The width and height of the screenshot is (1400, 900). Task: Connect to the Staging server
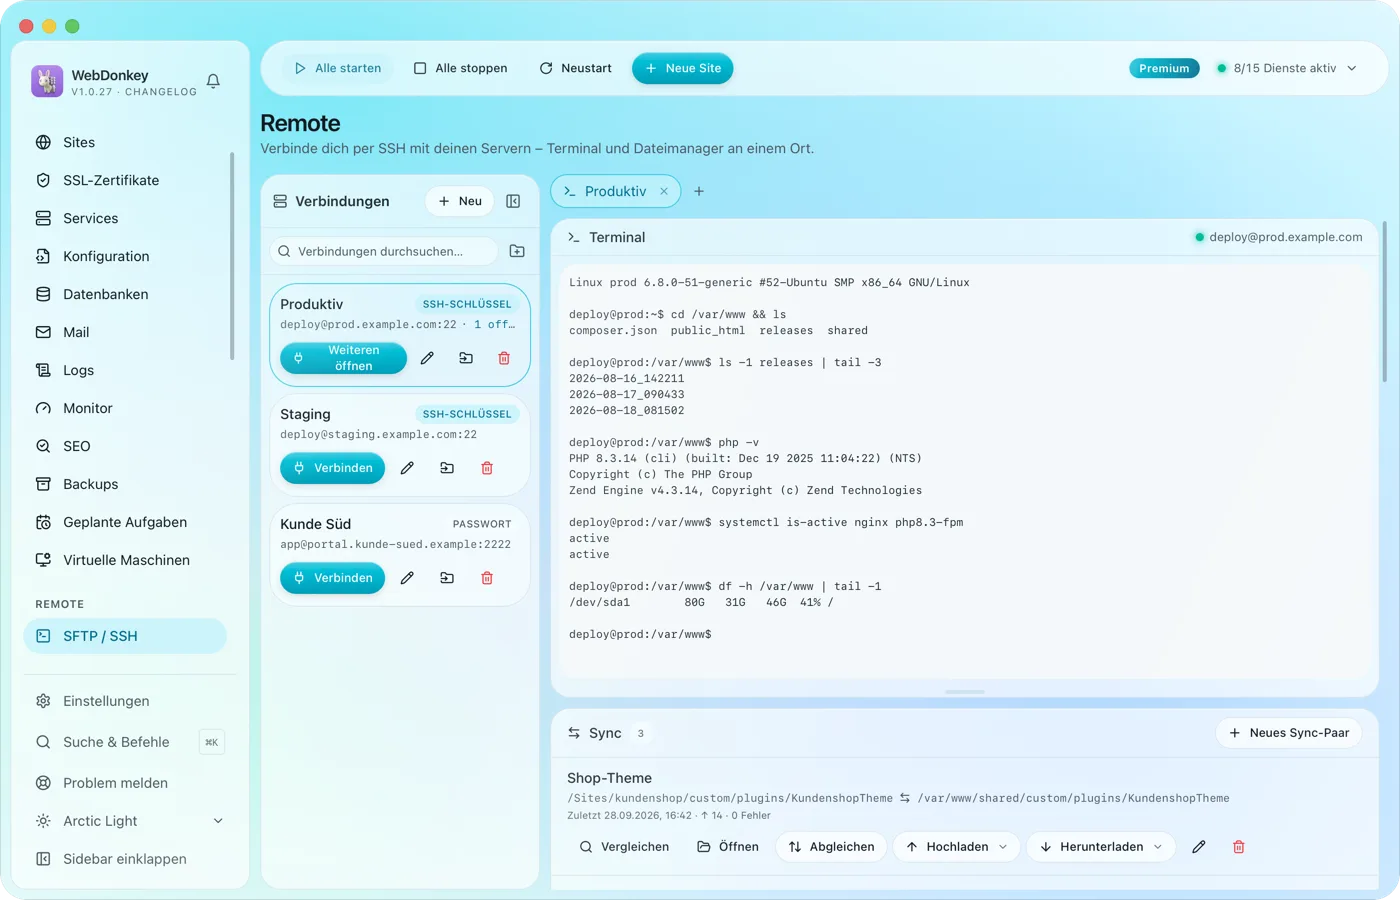(332, 468)
